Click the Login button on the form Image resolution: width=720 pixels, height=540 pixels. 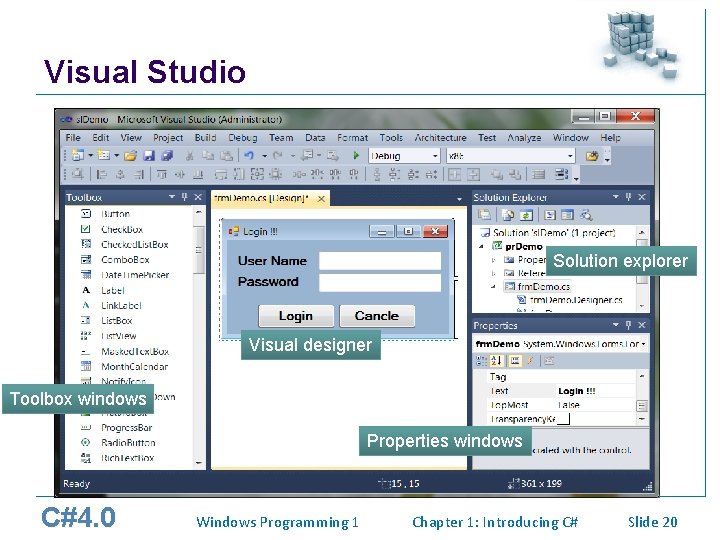(296, 316)
